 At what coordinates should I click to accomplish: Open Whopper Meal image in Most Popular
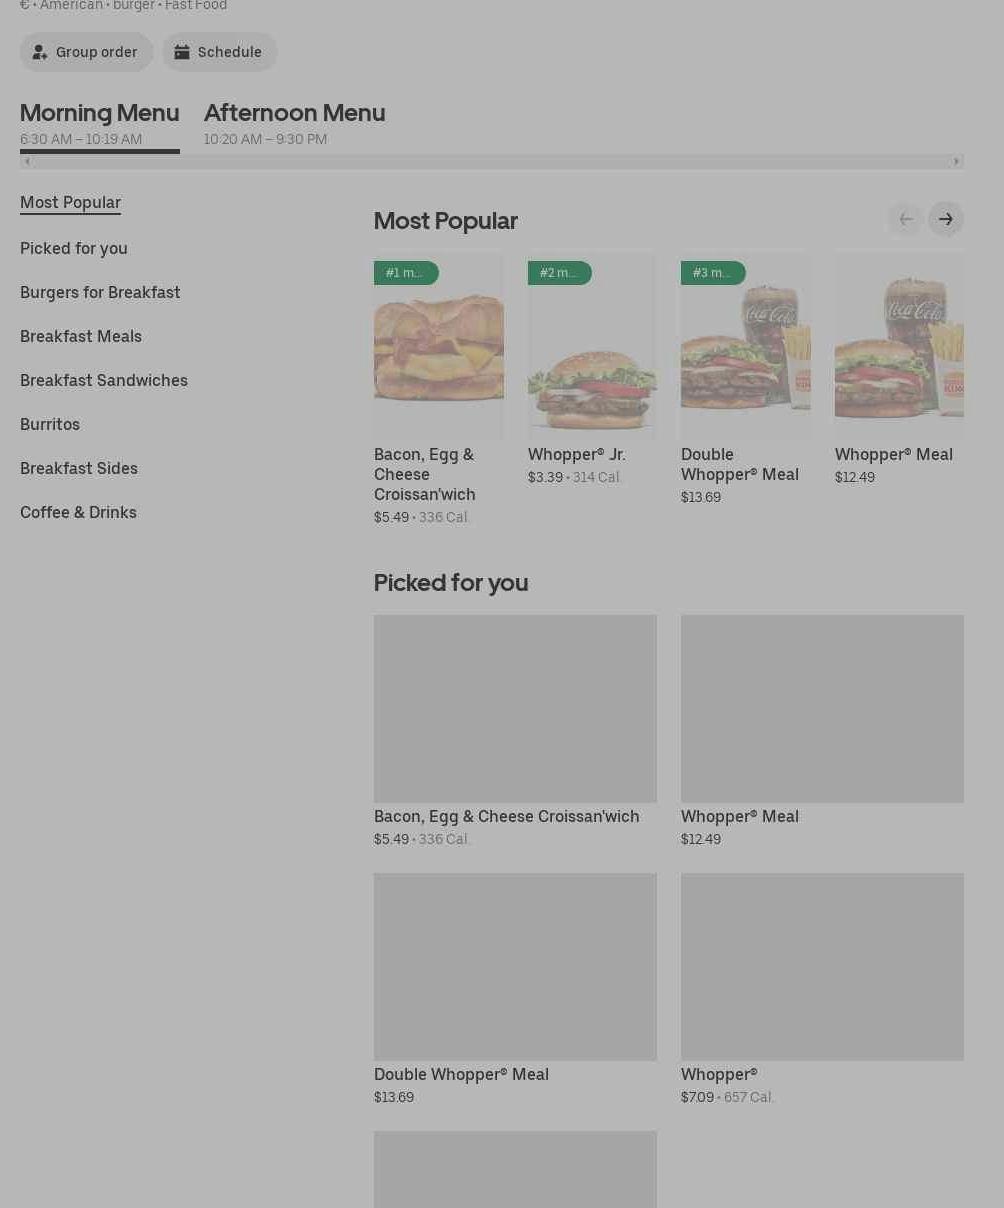(899, 345)
